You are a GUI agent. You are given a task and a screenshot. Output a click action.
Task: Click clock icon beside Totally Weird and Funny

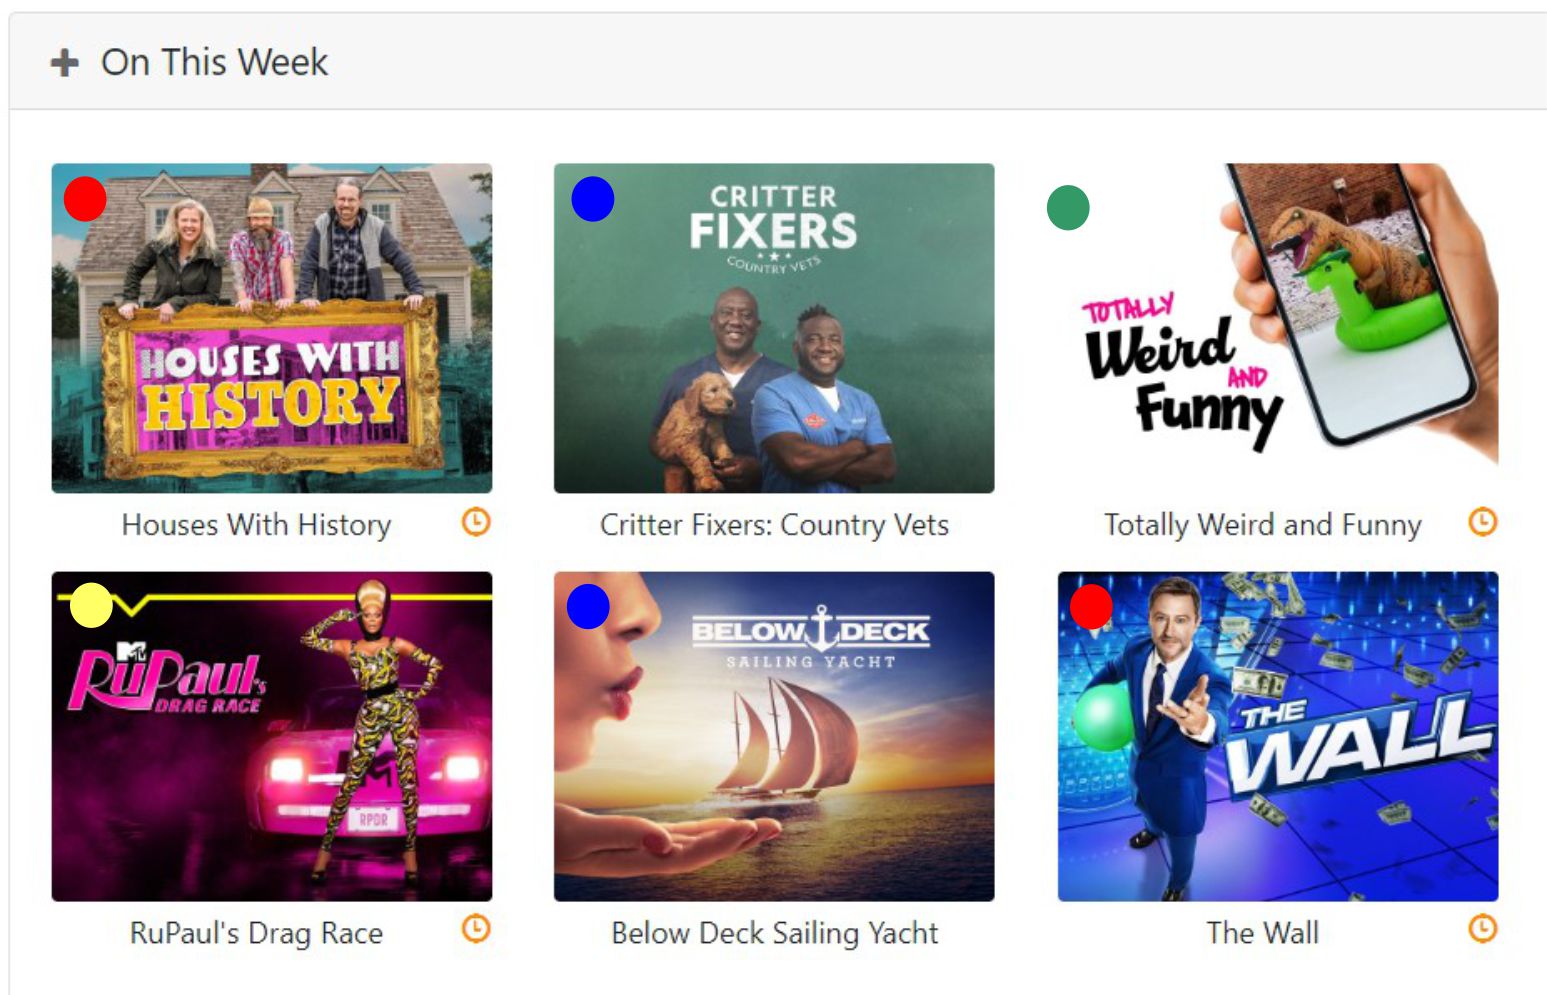tap(1482, 522)
